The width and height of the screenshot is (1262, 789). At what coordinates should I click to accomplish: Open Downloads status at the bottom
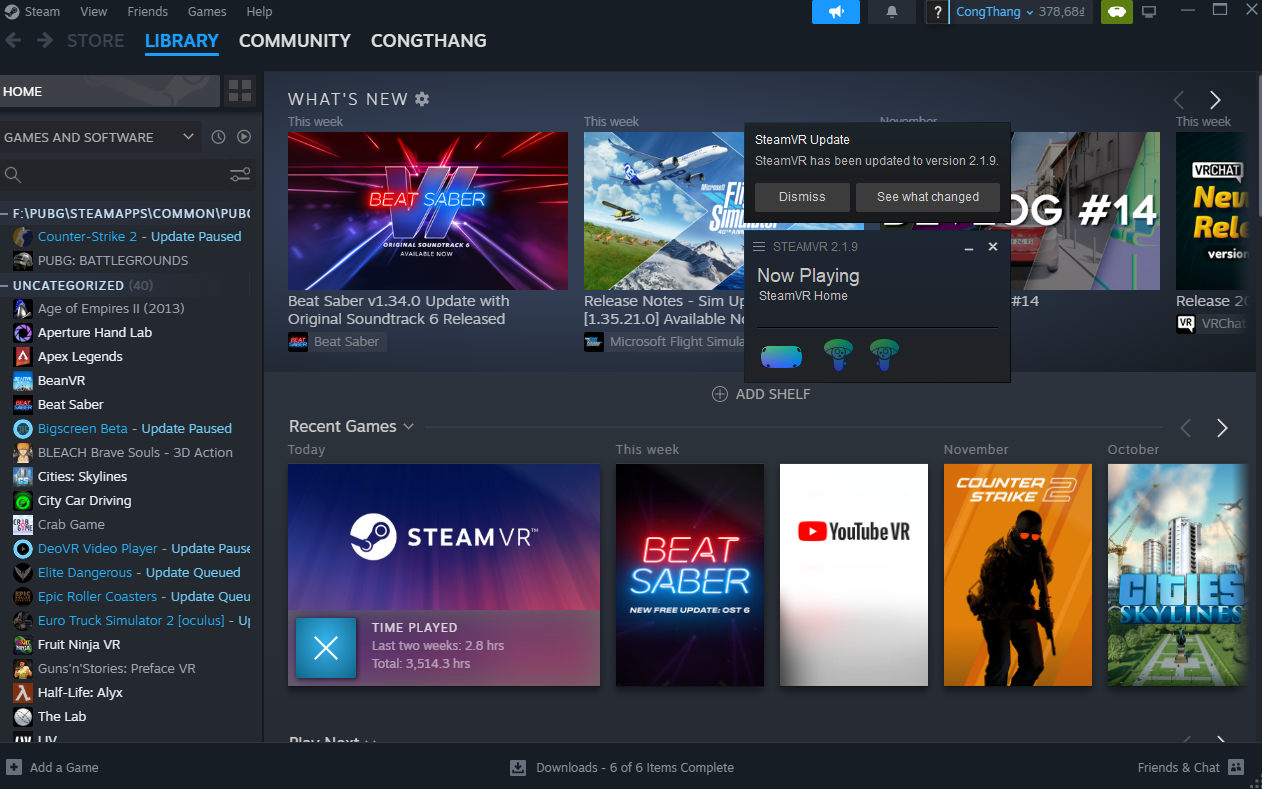tap(622, 767)
